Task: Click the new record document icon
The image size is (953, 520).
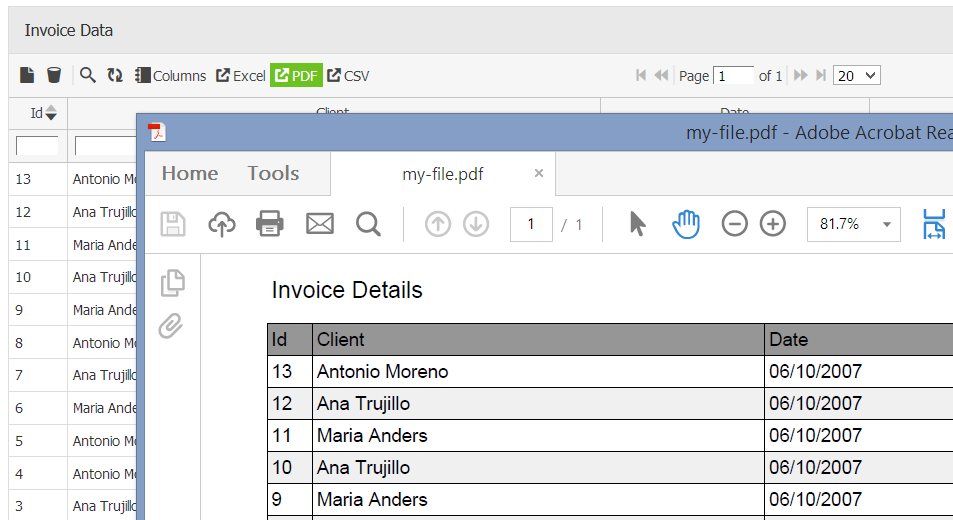Action: pyautogui.click(x=28, y=75)
